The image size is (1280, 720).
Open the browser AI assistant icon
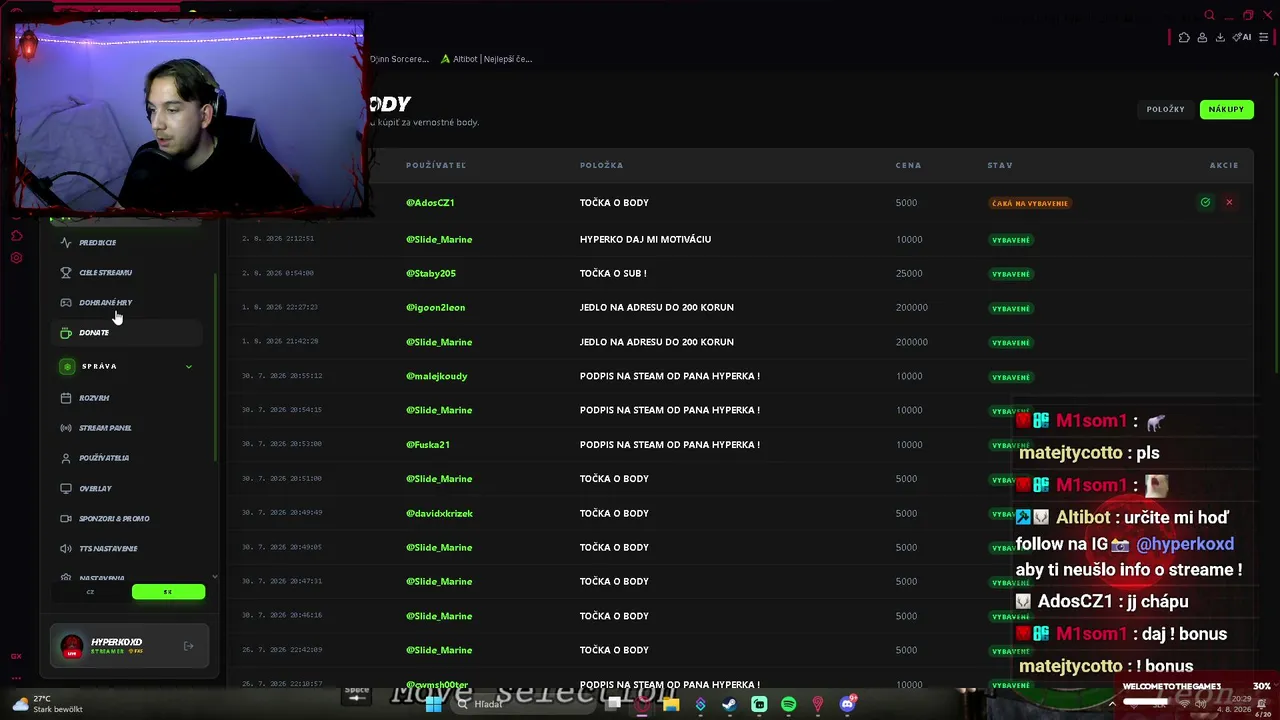1242,37
